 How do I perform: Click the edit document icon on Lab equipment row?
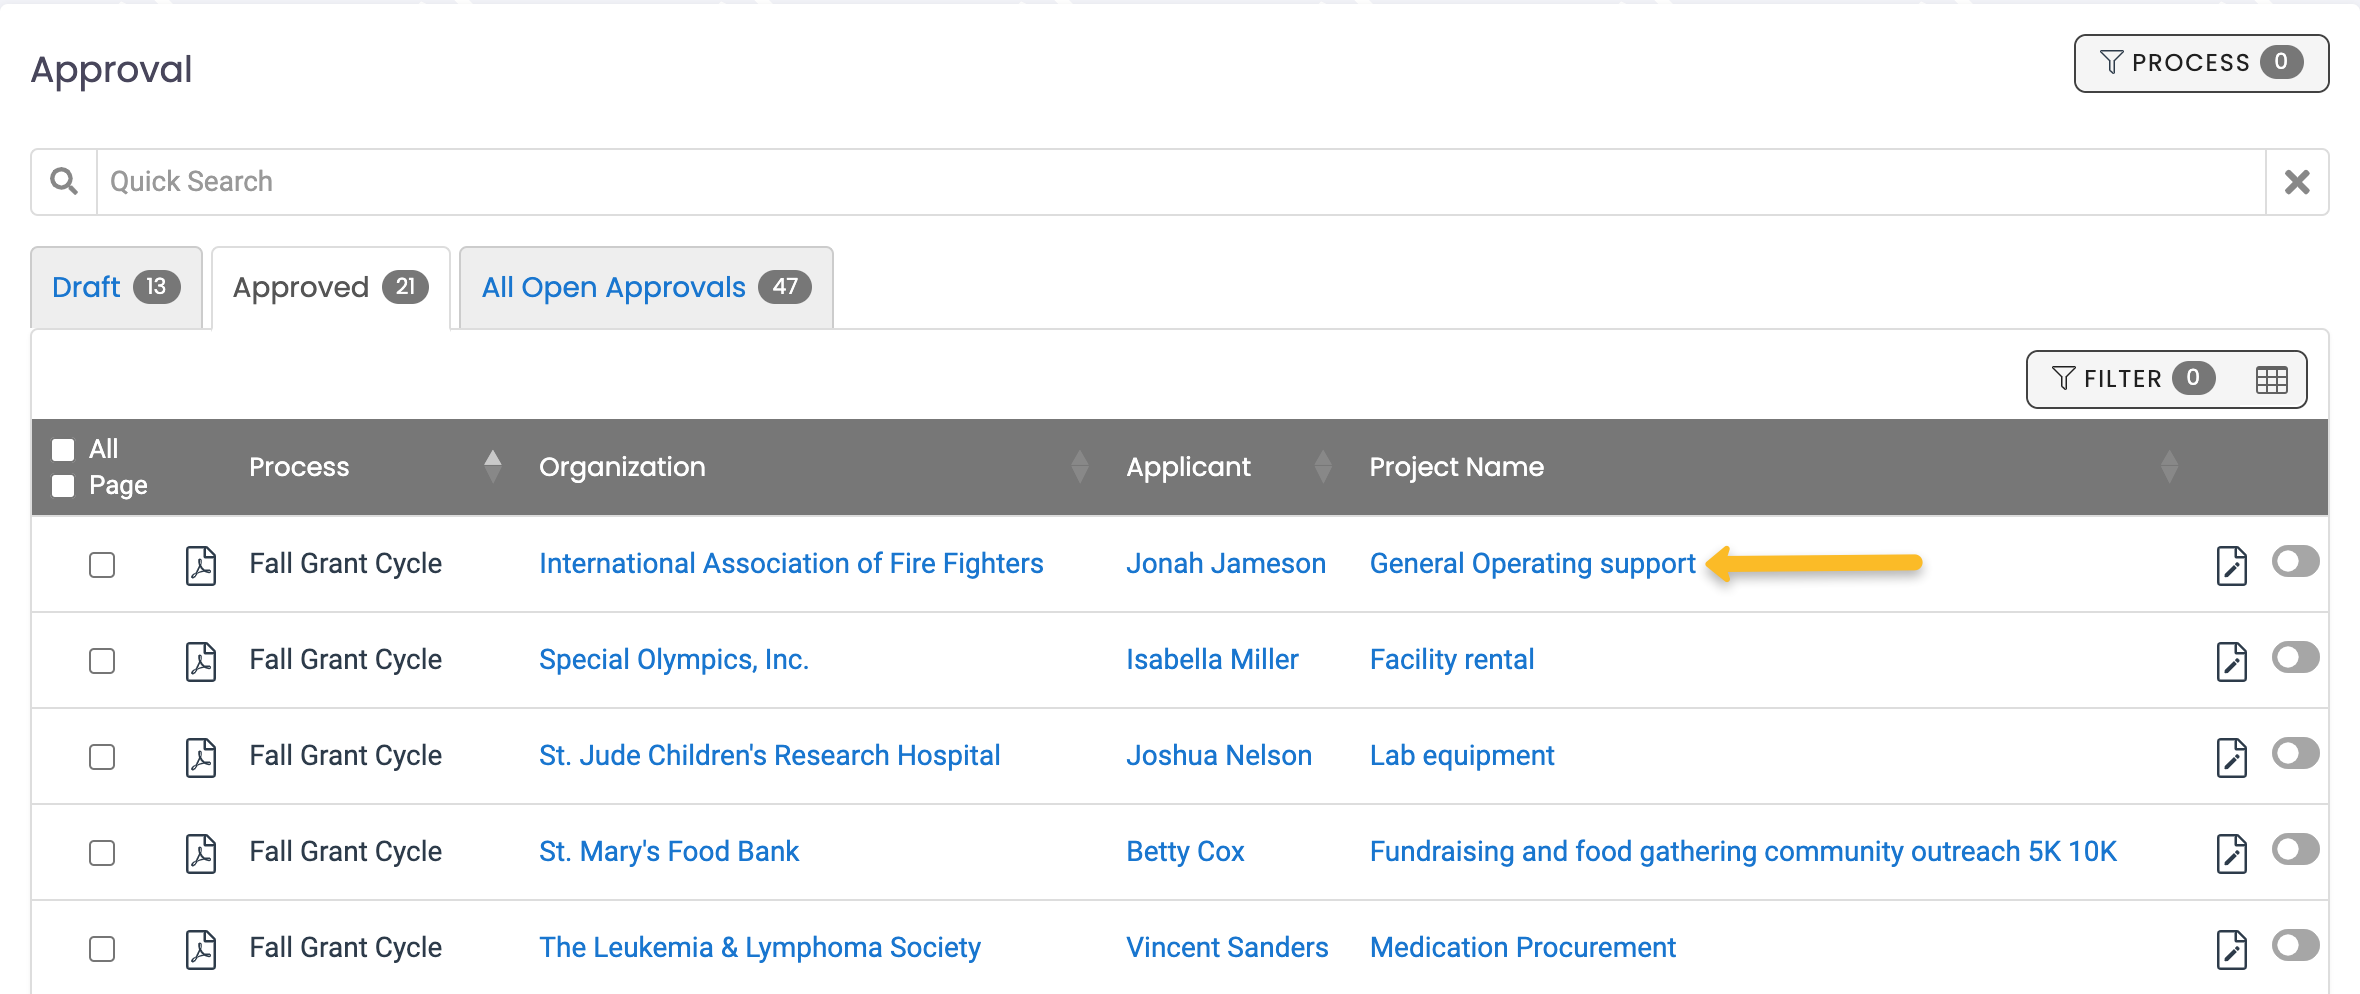pos(2233,757)
